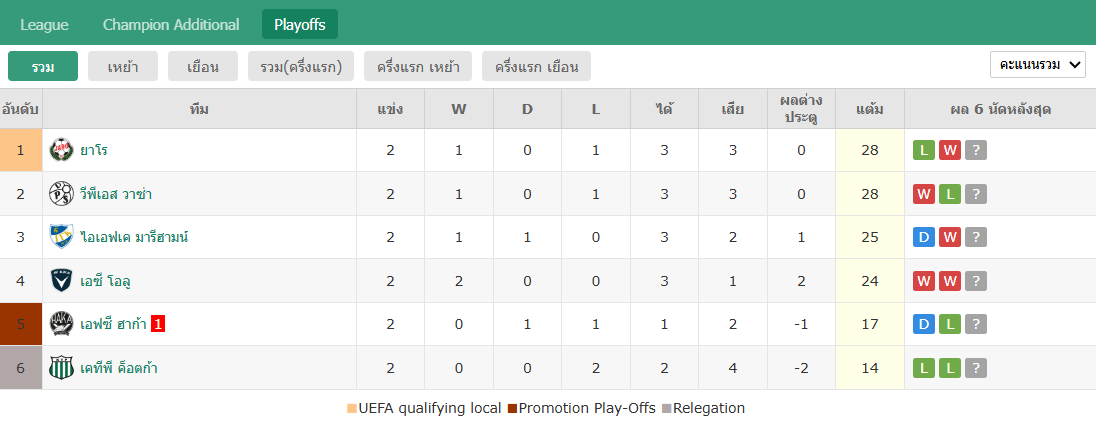Screen dimensions: 1096x421
Task: Select the เหย้า home filter
Action: click(x=123, y=66)
